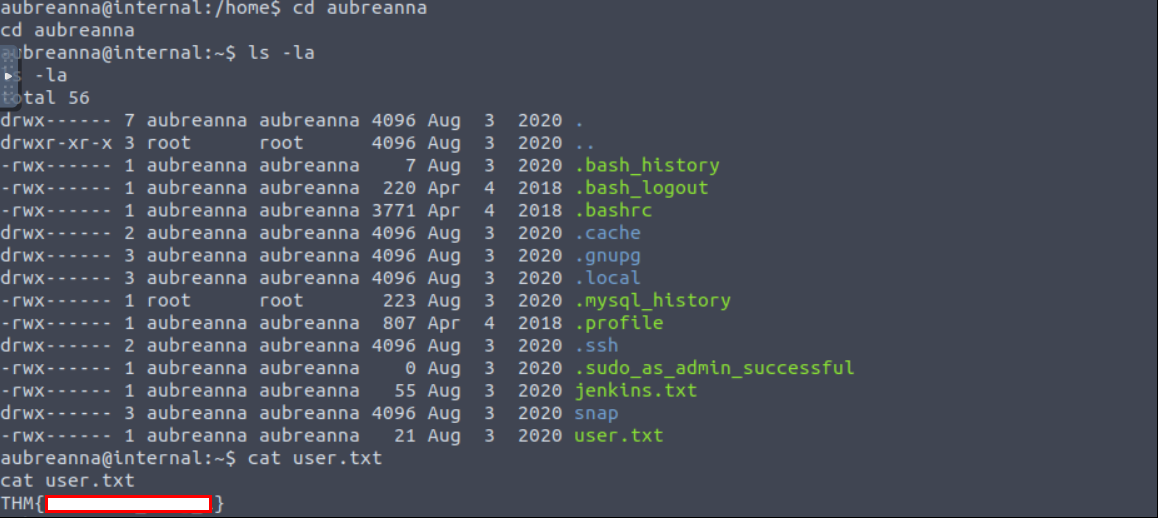Click the .sudo_as_admin_successful file name
Viewport: 1158px width, 518px height.
[714, 367]
